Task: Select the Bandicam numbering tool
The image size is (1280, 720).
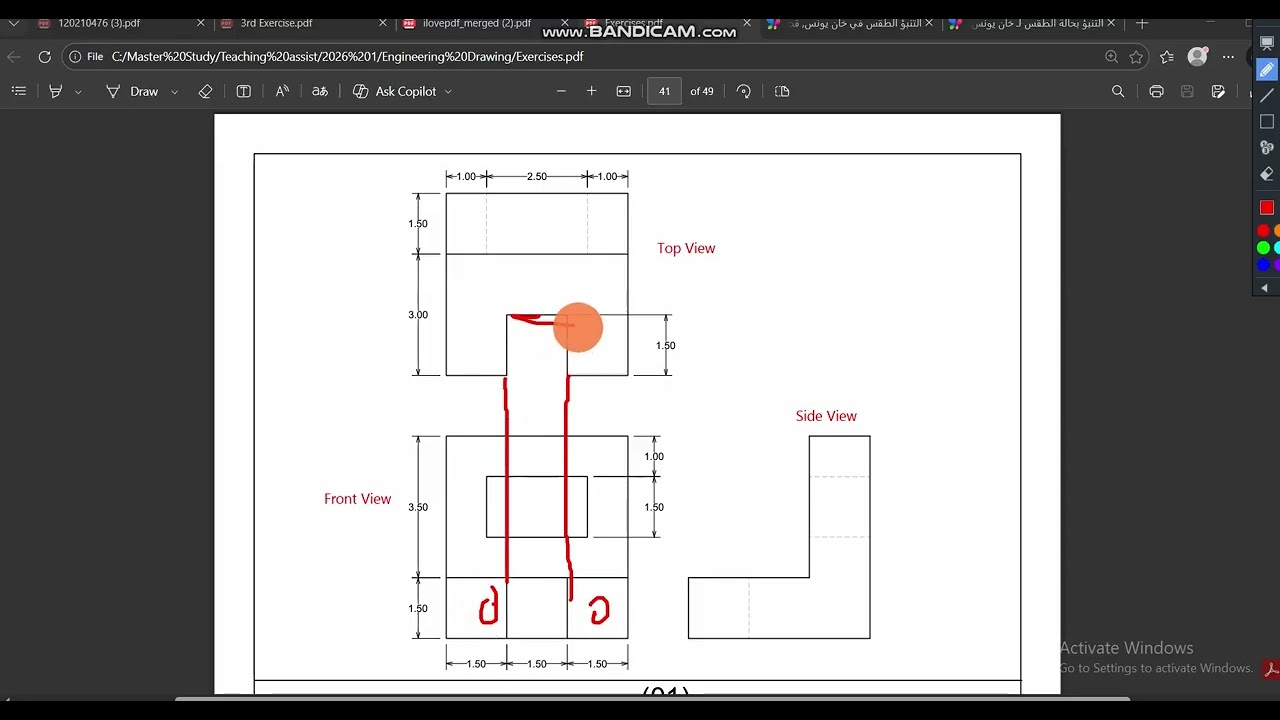Action: [x=1267, y=148]
